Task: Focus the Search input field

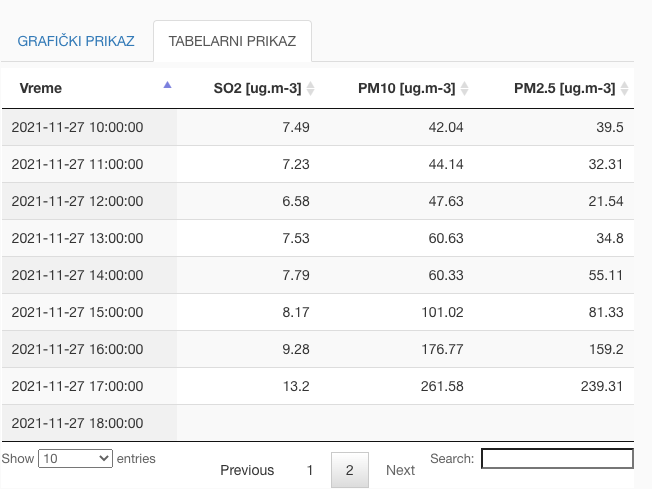Action: pyautogui.click(x=557, y=458)
